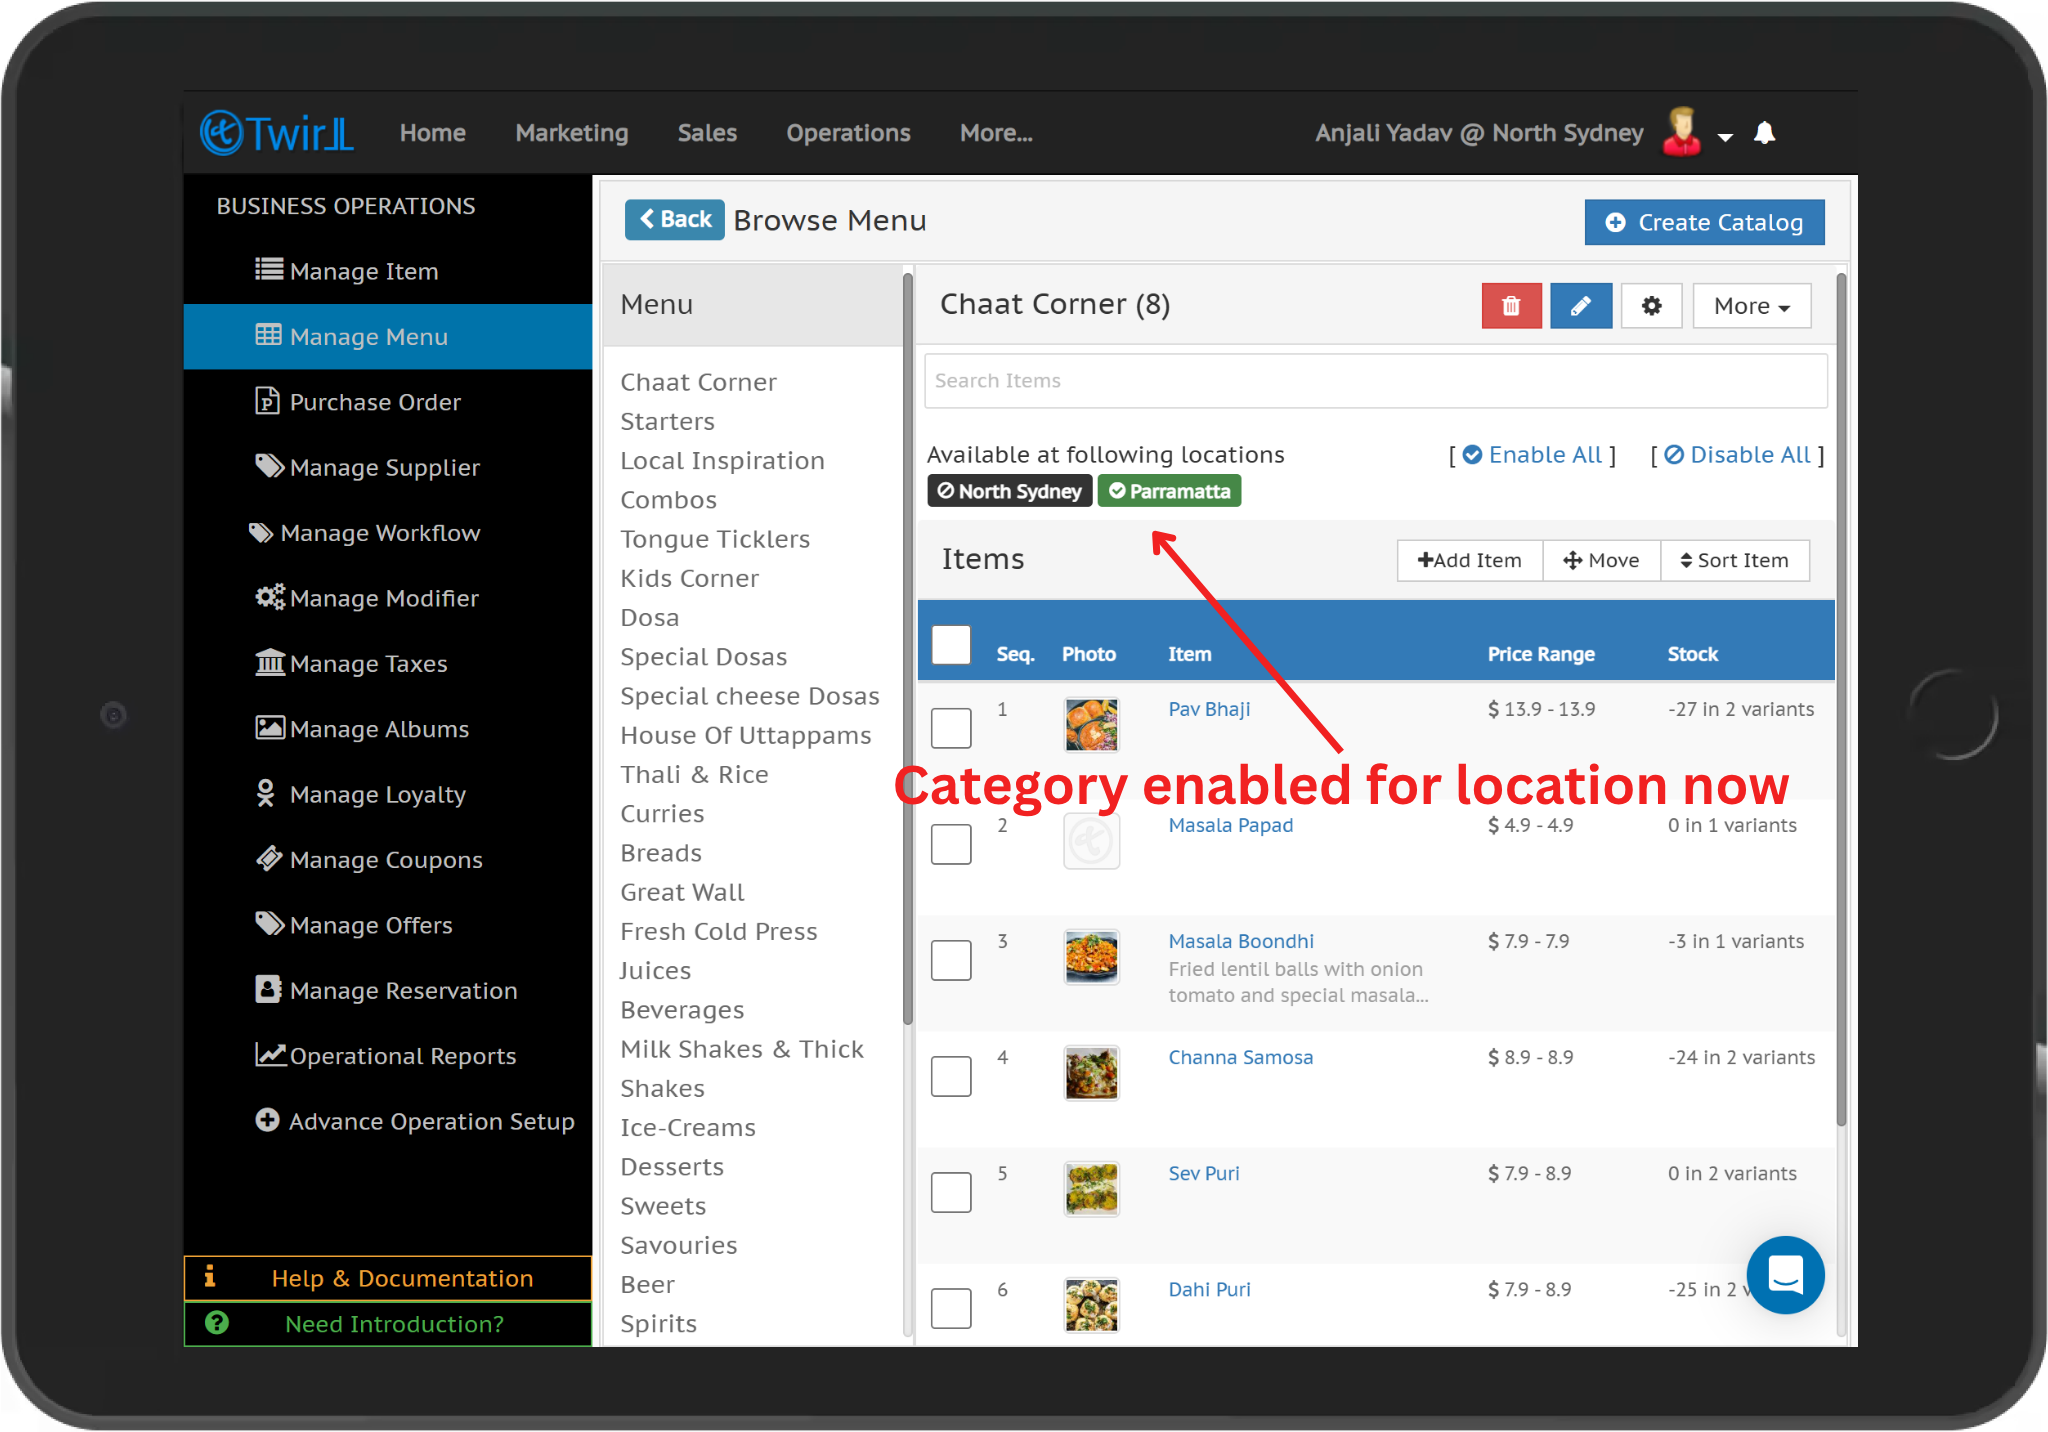
Task: Open the More... navigation menu
Action: pos(996,133)
